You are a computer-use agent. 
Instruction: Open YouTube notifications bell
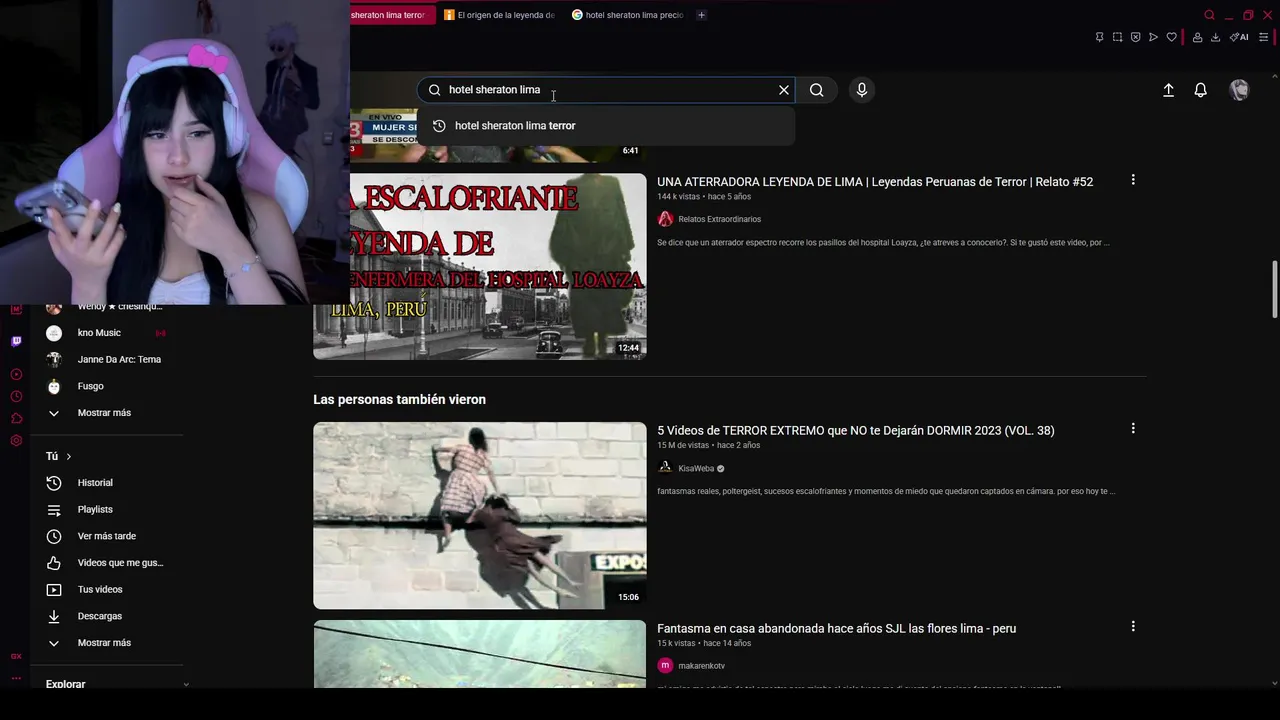1201,90
